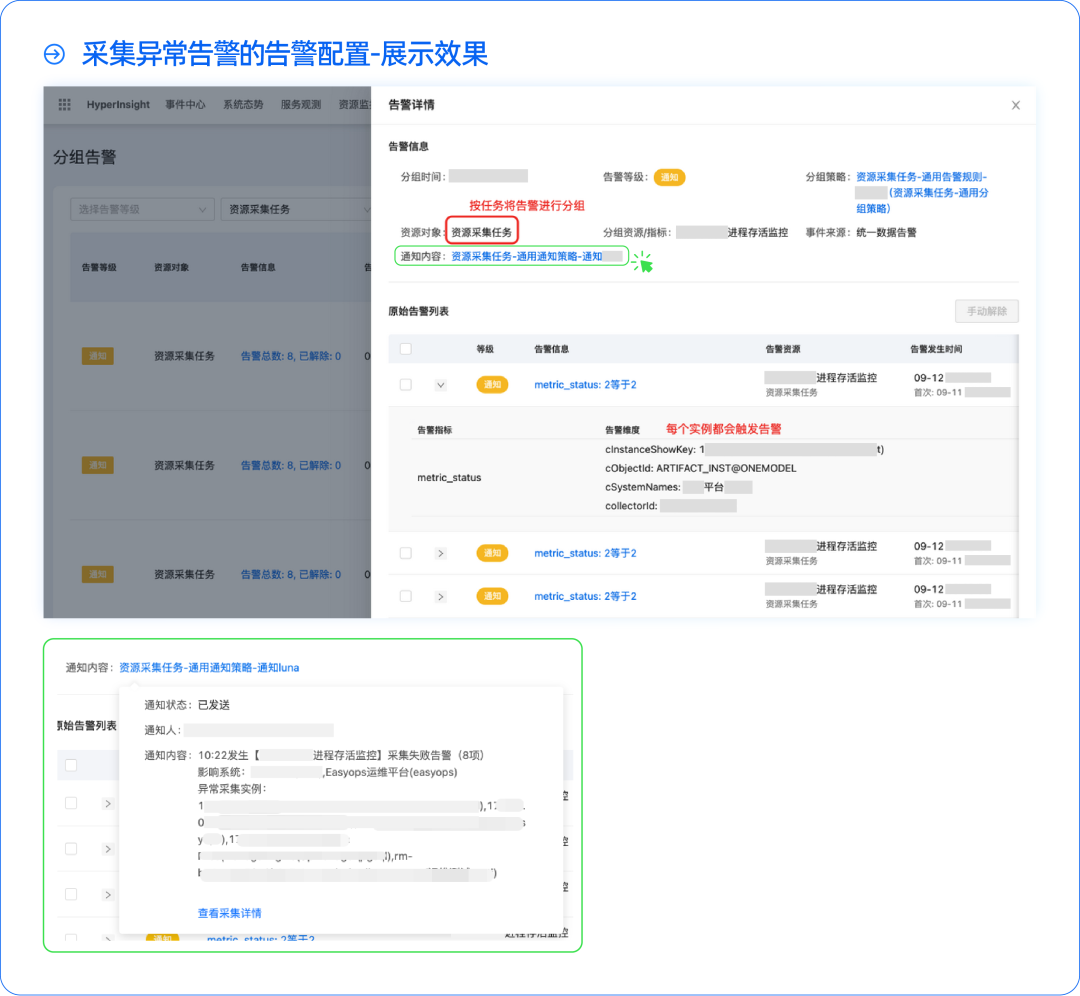The height and width of the screenshot is (996, 1080).
Task: Close the 告警详情 panel
Action: pyautogui.click(x=1015, y=105)
